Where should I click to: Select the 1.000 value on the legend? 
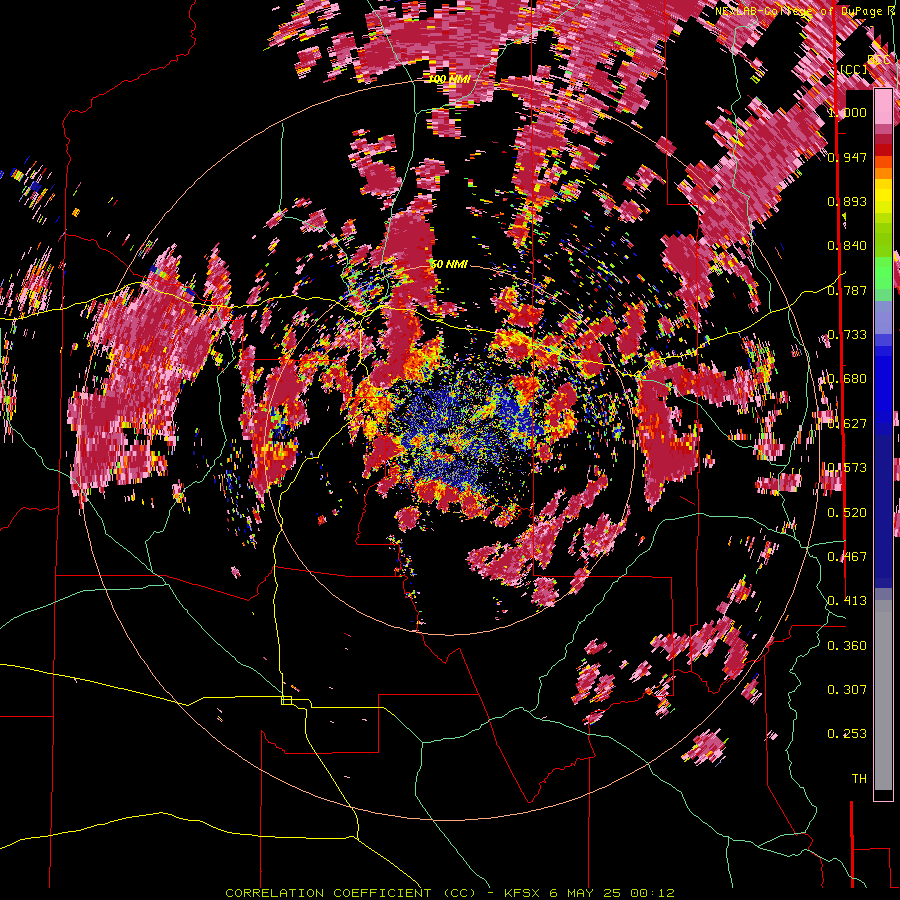849,112
